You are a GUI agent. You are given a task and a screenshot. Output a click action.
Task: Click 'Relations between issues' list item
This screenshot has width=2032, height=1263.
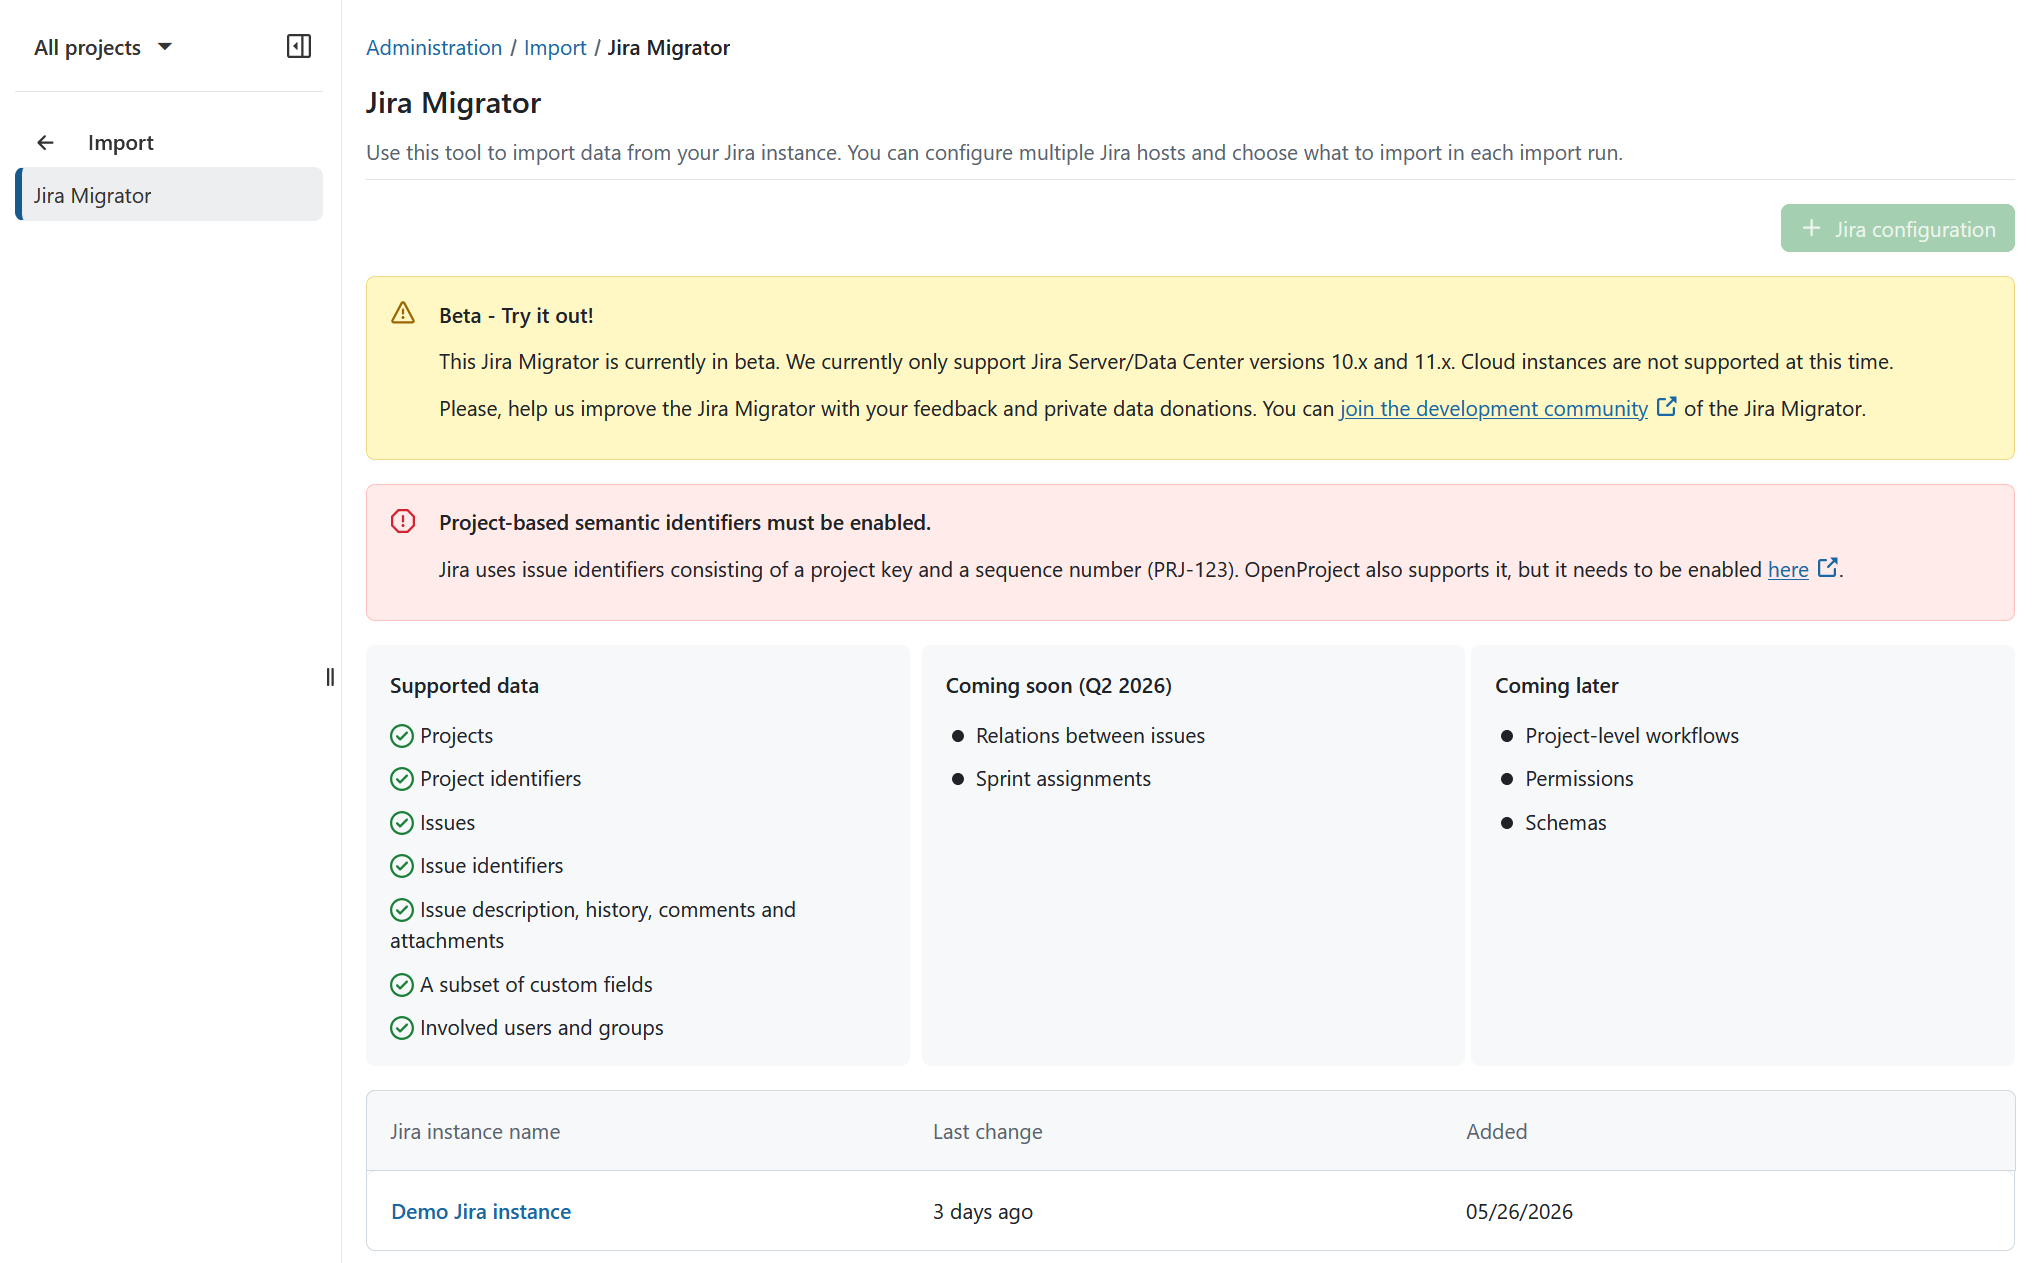coord(1090,736)
